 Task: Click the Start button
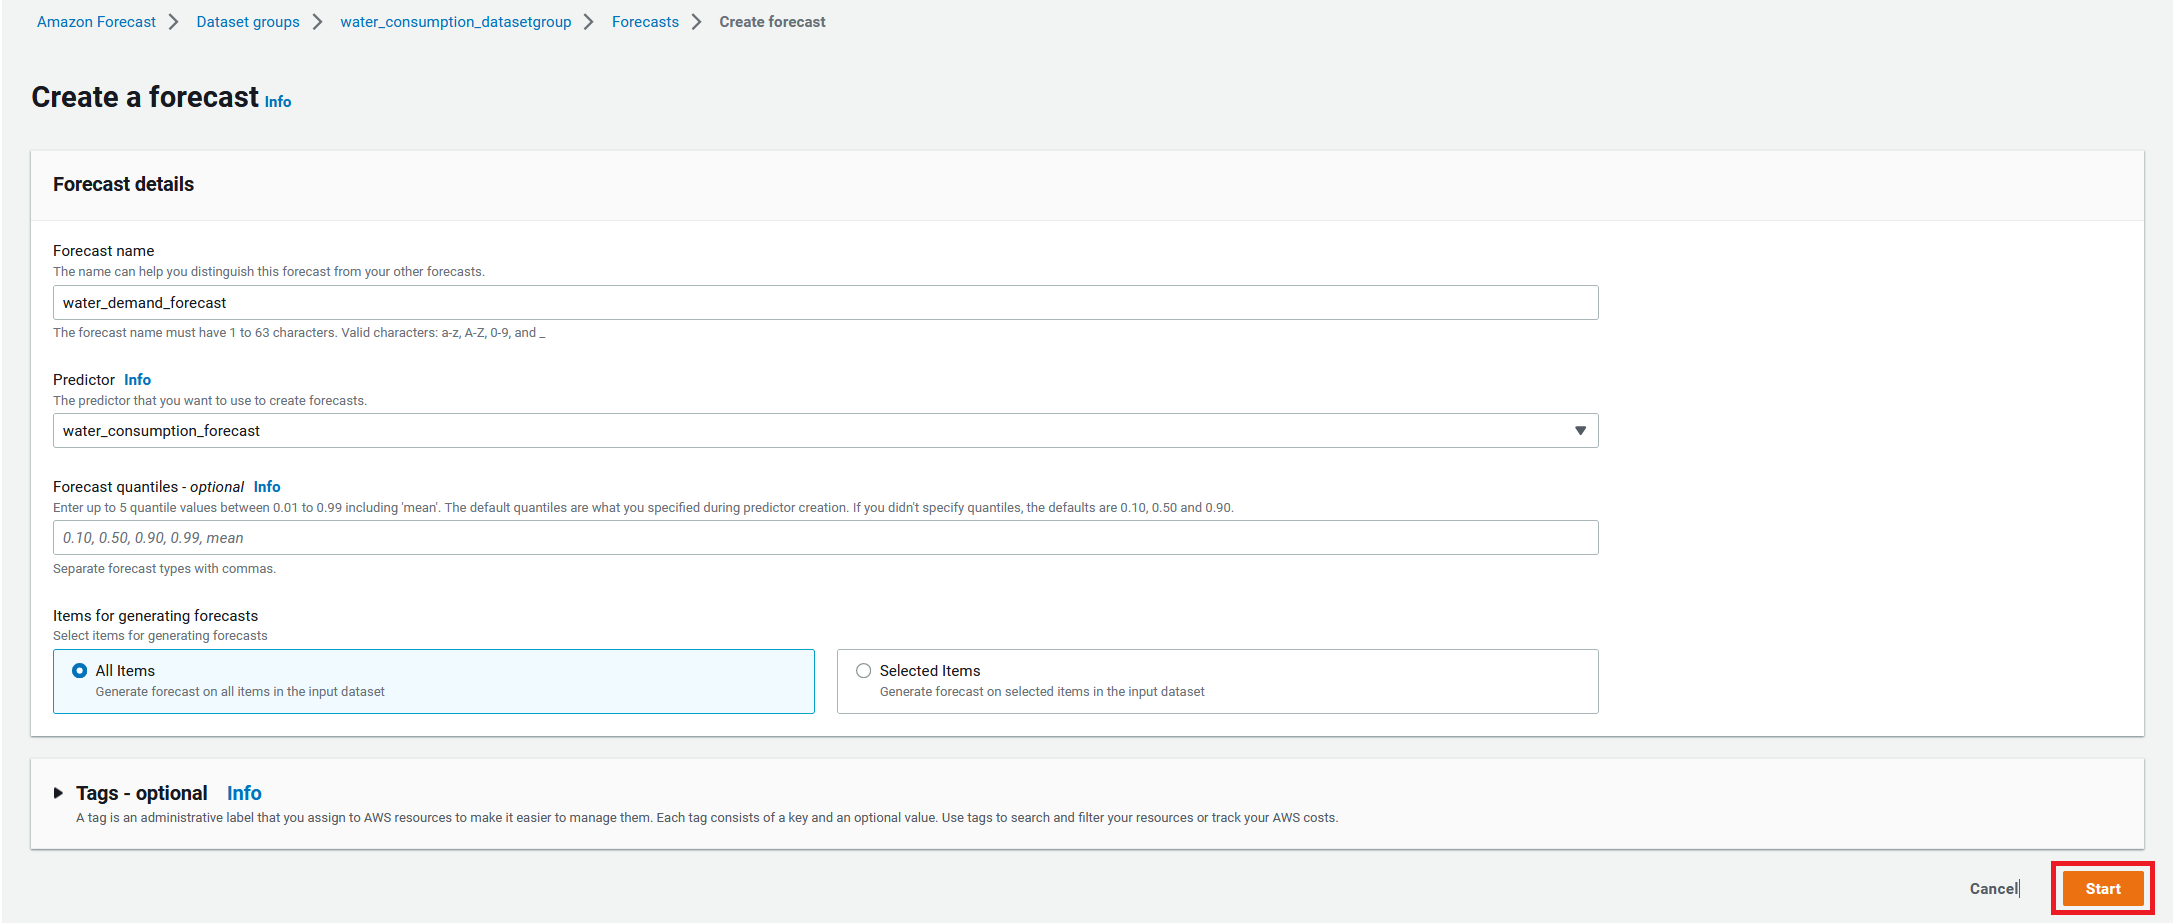tap(2102, 888)
